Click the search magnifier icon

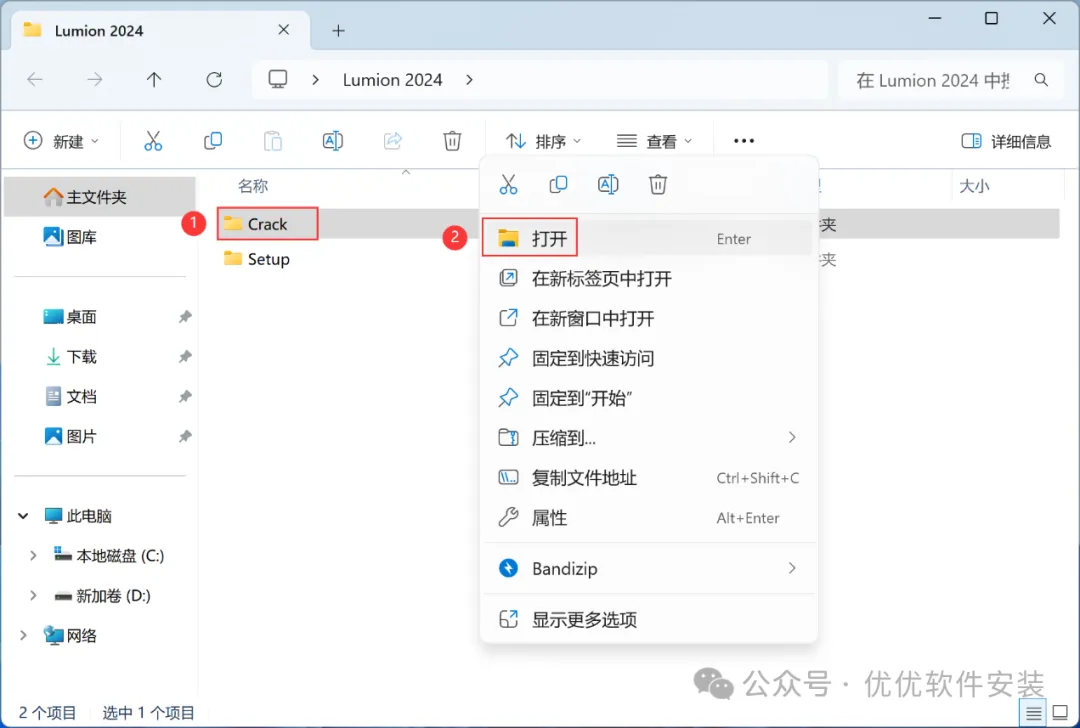[1041, 80]
